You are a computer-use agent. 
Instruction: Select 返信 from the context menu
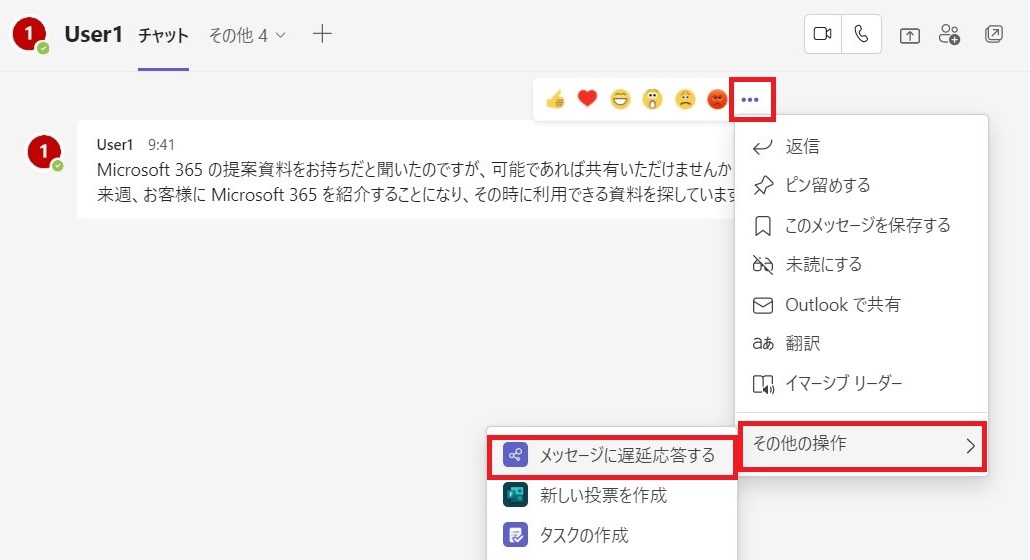click(x=861, y=146)
